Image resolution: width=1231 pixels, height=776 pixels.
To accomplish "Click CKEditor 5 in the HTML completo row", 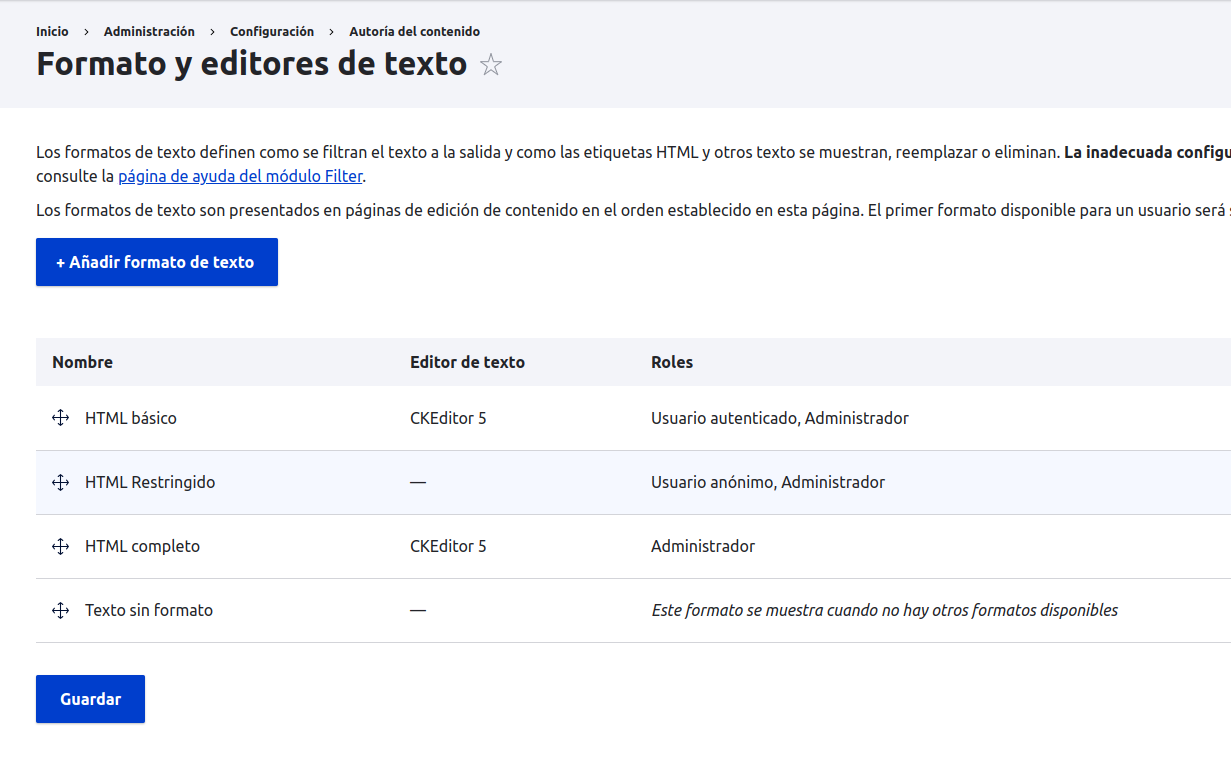I will coord(448,546).
